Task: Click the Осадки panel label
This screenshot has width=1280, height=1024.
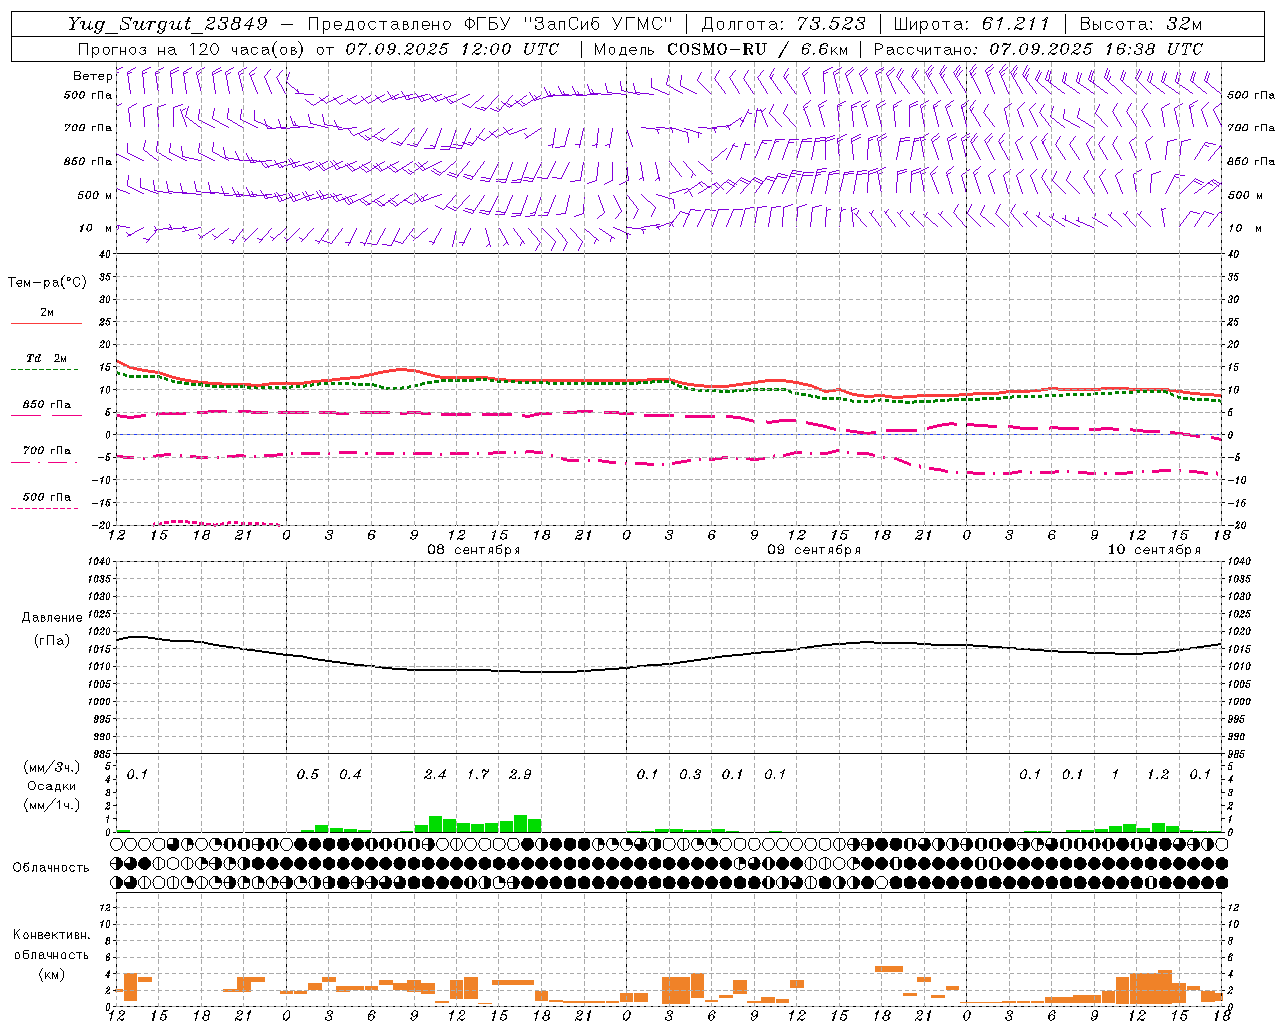Action: click(x=51, y=786)
